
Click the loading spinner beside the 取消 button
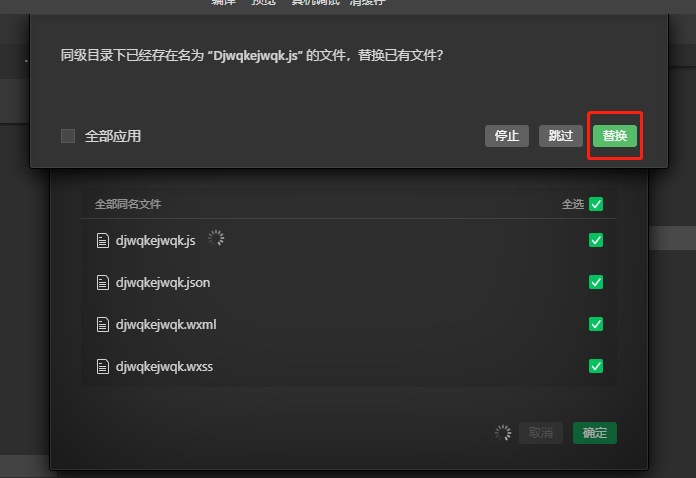503,432
